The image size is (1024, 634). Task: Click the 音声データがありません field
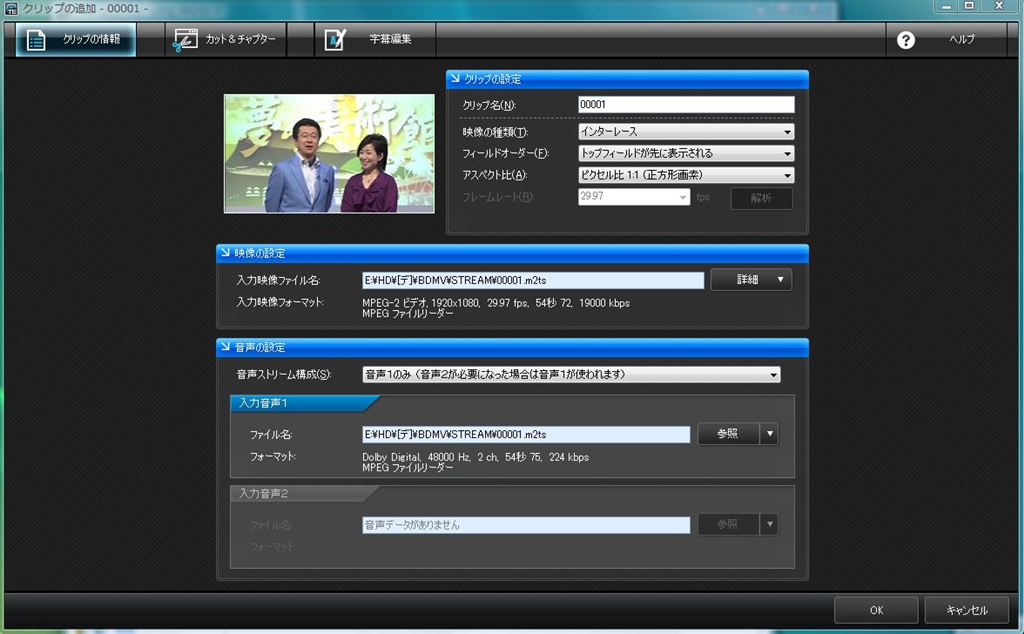click(526, 525)
